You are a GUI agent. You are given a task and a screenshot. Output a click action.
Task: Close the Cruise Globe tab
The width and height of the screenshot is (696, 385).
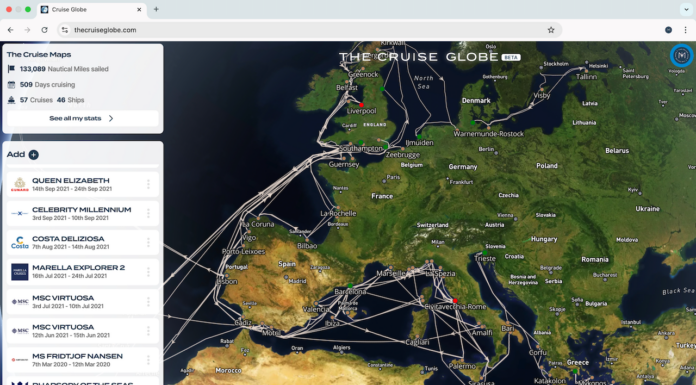139,9
